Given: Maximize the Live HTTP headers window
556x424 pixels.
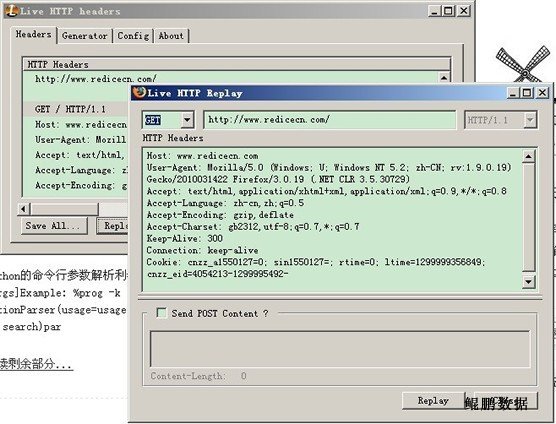Looking at the screenshot, I should tap(448, 11).
